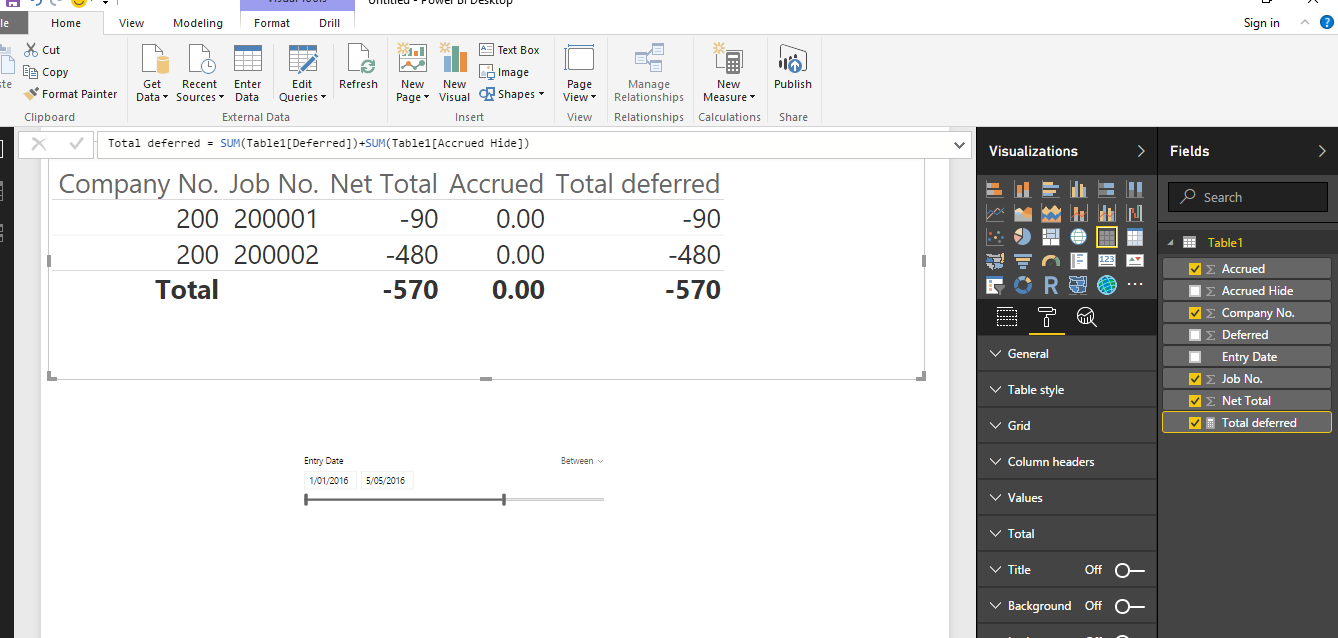The height and width of the screenshot is (638, 1338).
Task: Commit the formula with checkmark icon
Action: click(x=76, y=144)
